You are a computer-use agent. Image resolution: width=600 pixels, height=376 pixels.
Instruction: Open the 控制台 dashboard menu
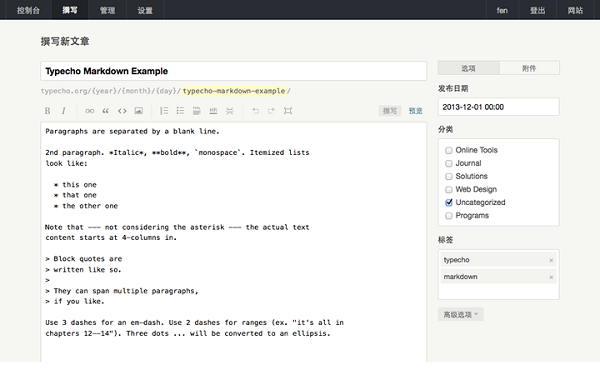28,10
